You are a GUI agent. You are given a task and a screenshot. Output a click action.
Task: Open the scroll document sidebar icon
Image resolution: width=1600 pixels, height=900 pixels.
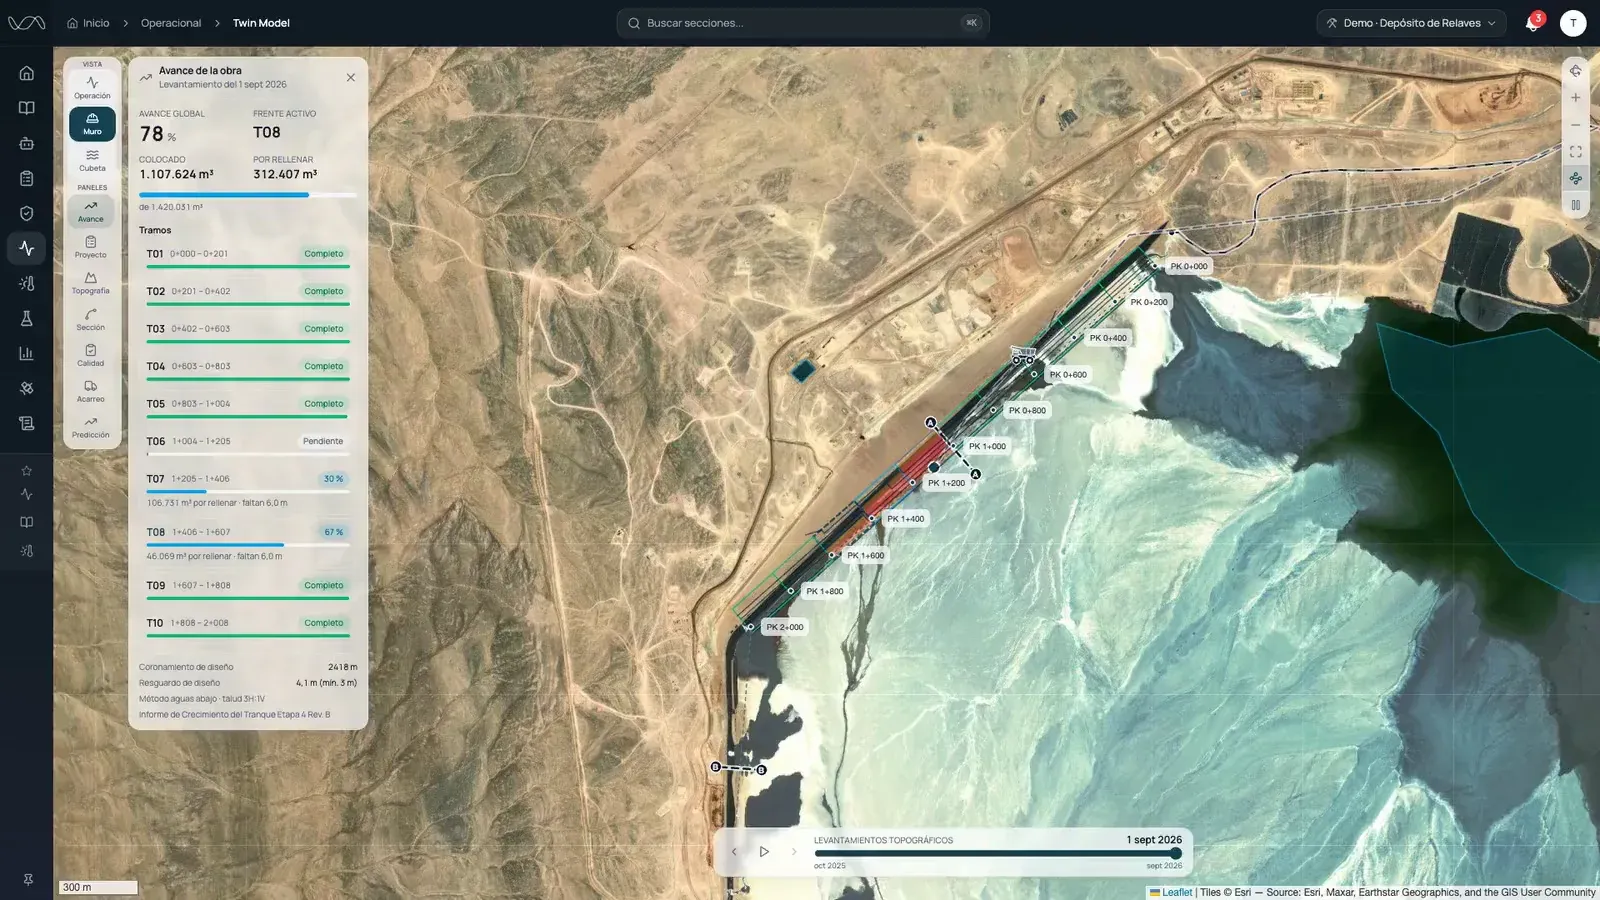pyautogui.click(x=27, y=423)
